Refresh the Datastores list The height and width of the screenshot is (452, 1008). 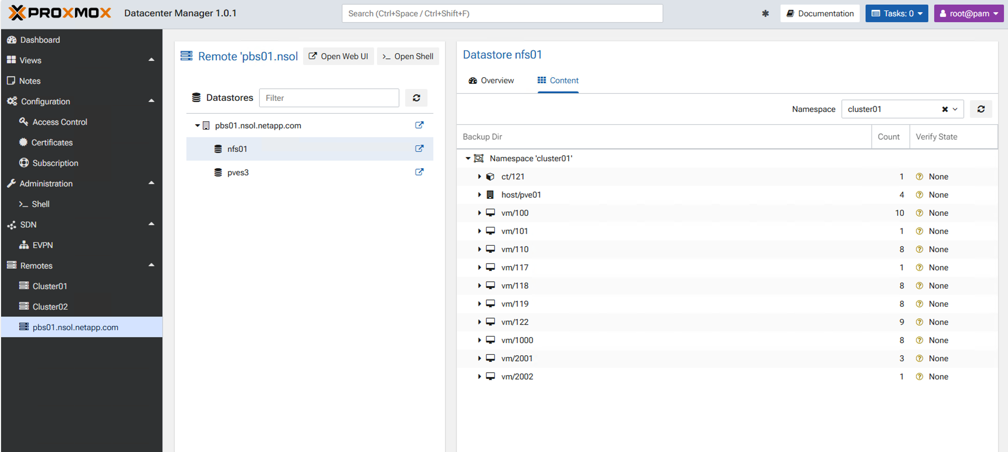[x=417, y=98]
